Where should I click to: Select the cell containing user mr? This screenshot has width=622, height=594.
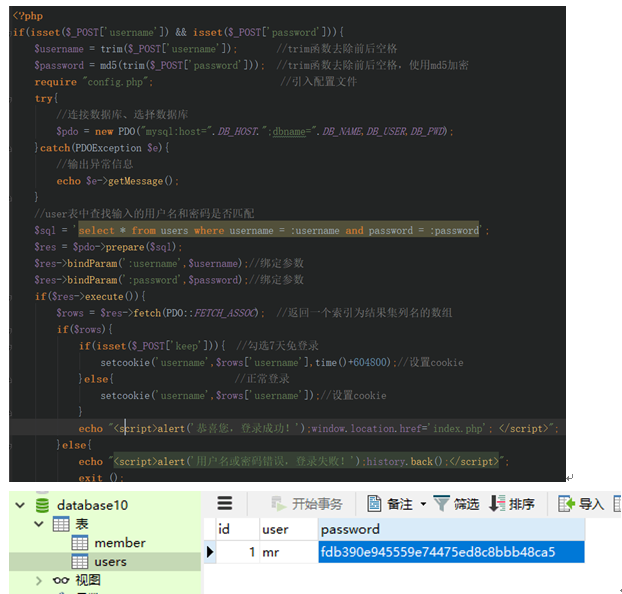(x=289, y=552)
